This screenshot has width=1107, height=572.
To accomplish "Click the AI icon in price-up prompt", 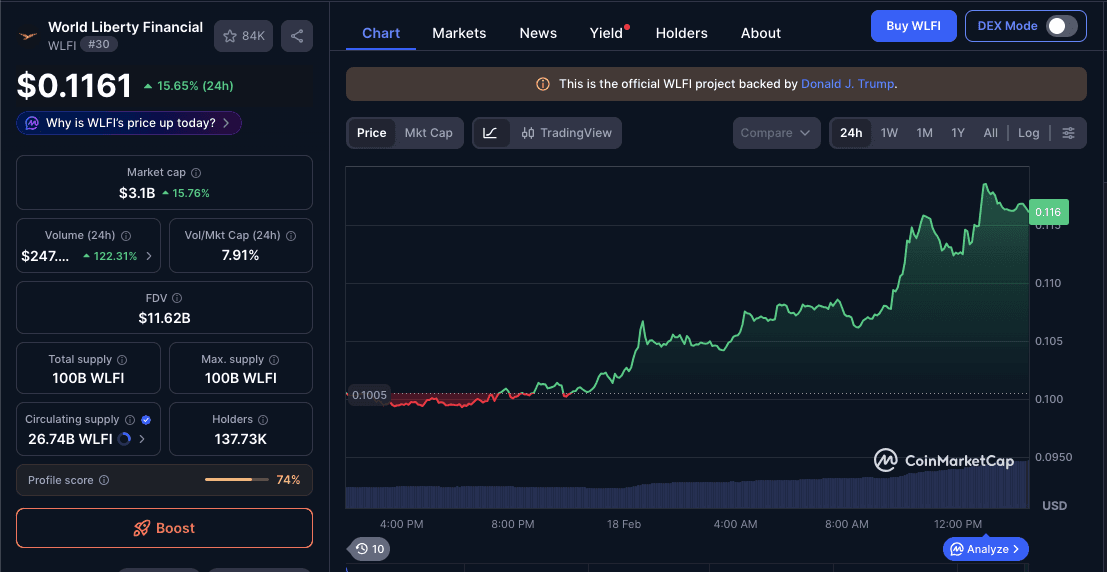I will point(32,123).
